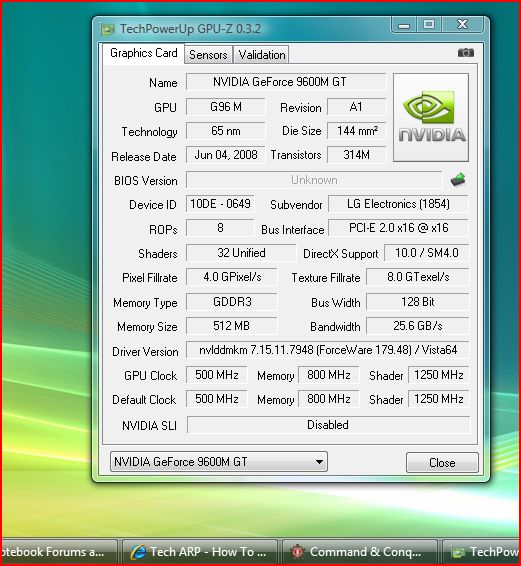Click the Name field NVIDIA GeForce 9600M GT
521x566 pixels.
pyautogui.click(x=286, y=82)
